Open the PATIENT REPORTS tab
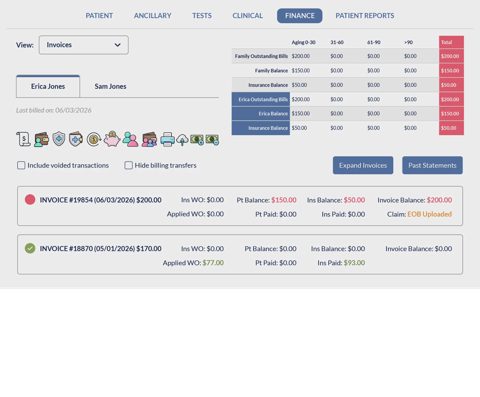The height and width of the screenshot is (397, 480). click(365, 16)
